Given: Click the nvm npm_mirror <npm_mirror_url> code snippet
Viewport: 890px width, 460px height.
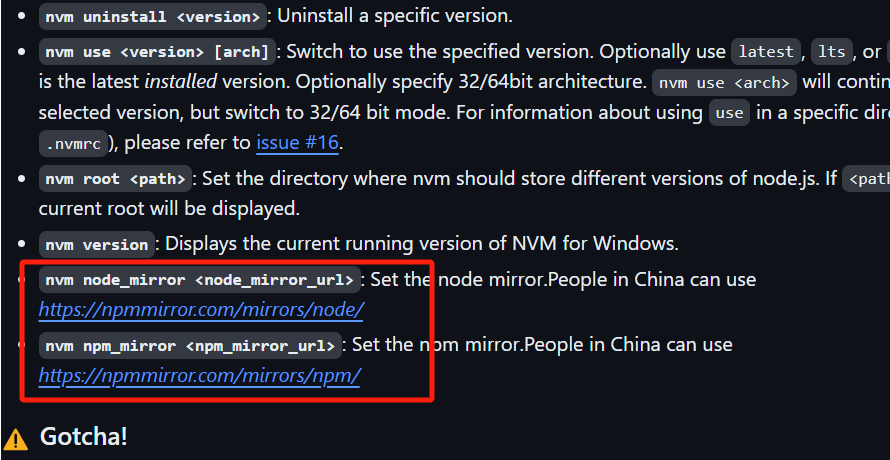Looking at the screenshot, I should pyautogui.click(x=190, y=345).
